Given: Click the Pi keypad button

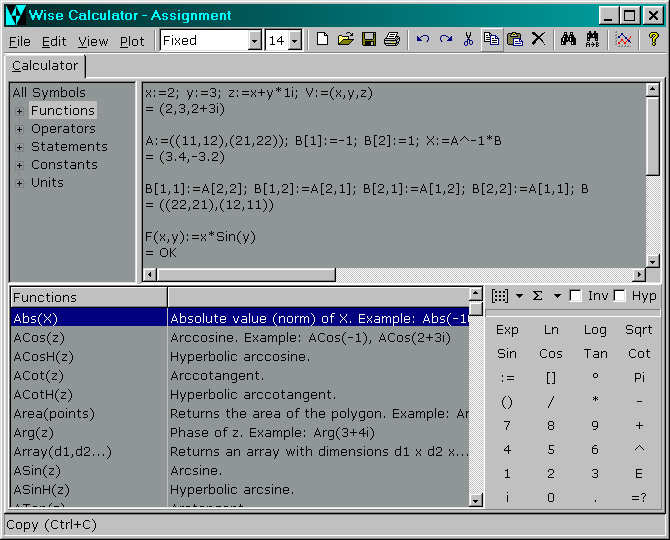Looking at the screenshot, I should pyautogui.click(x=639, y=378).
